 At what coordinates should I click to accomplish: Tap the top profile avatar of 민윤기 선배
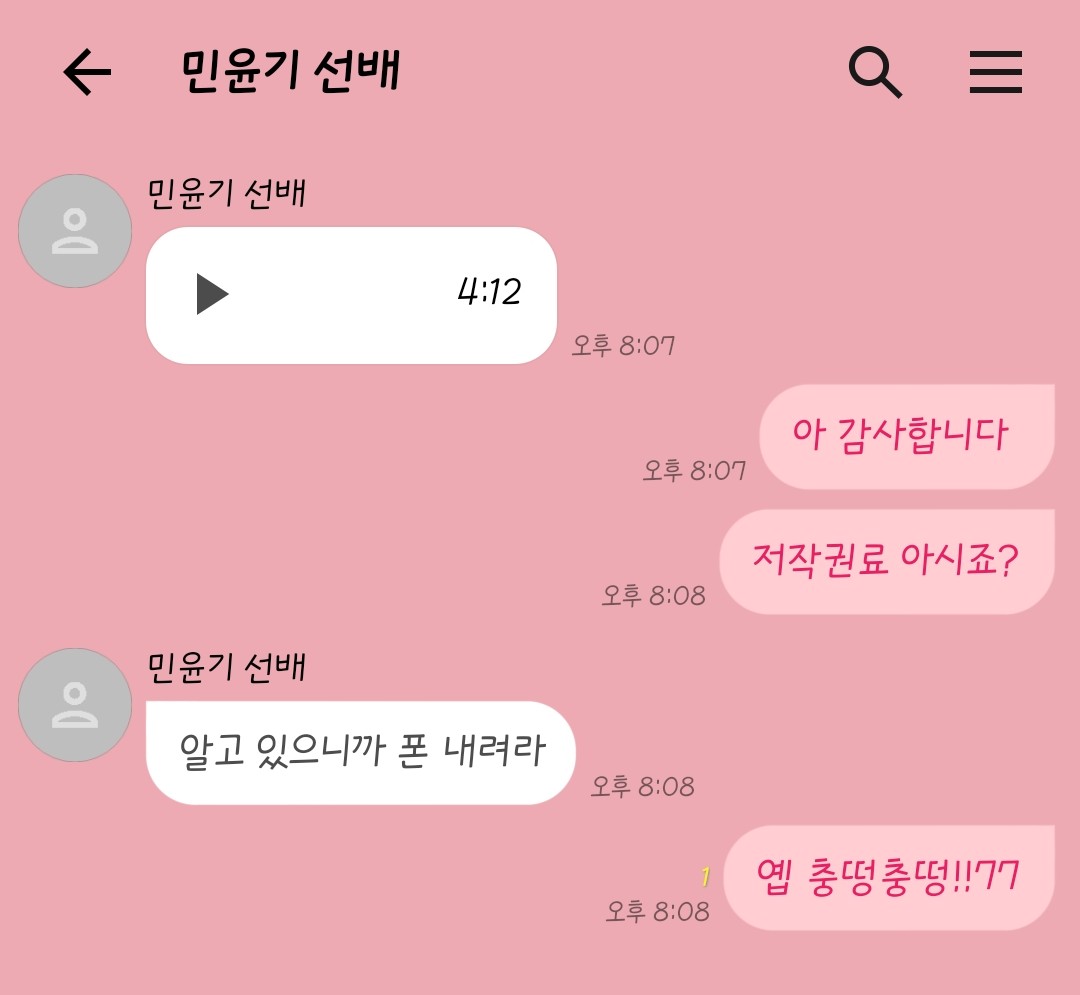(75, 231)
